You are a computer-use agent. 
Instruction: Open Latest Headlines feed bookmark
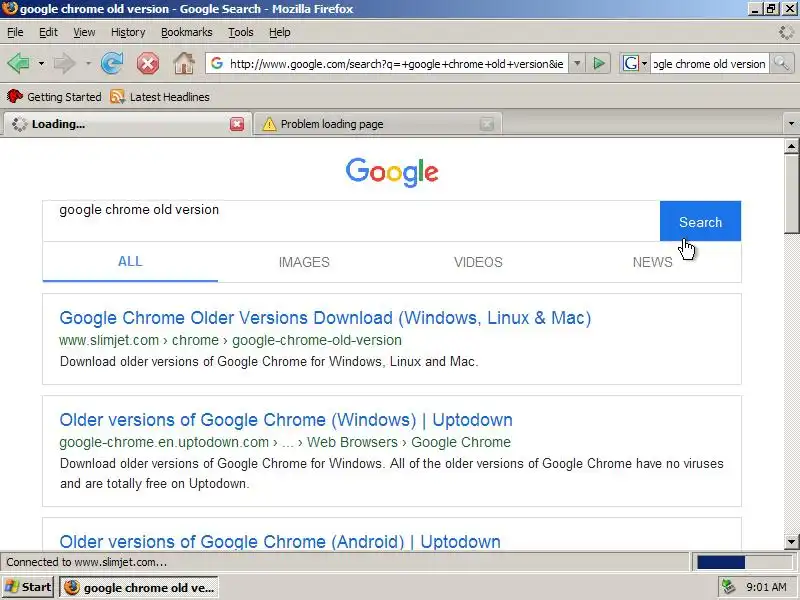click(160, 96)
